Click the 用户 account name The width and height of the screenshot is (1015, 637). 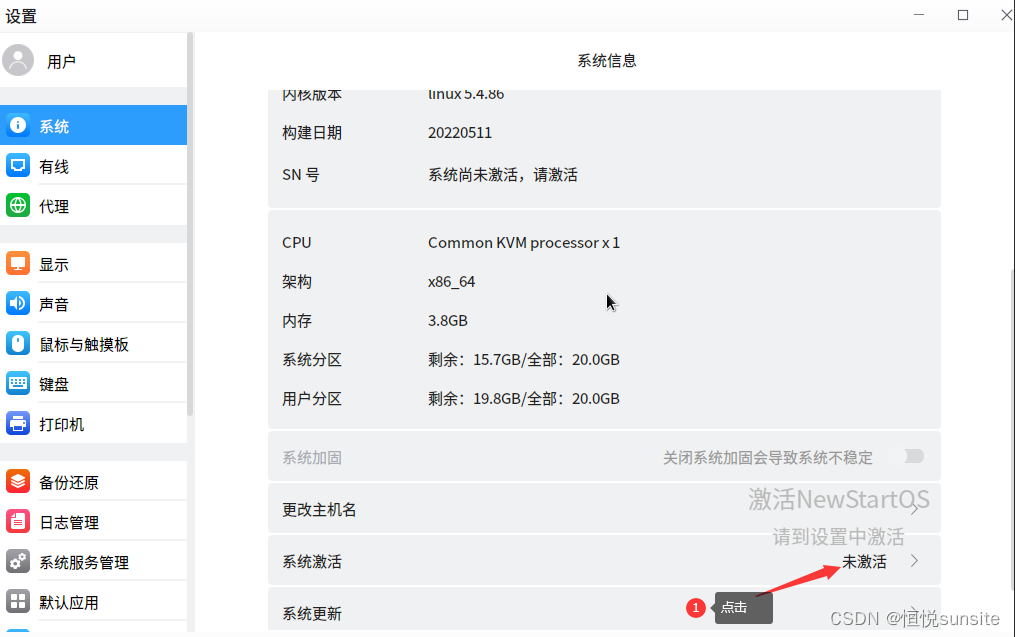[61, 61]
